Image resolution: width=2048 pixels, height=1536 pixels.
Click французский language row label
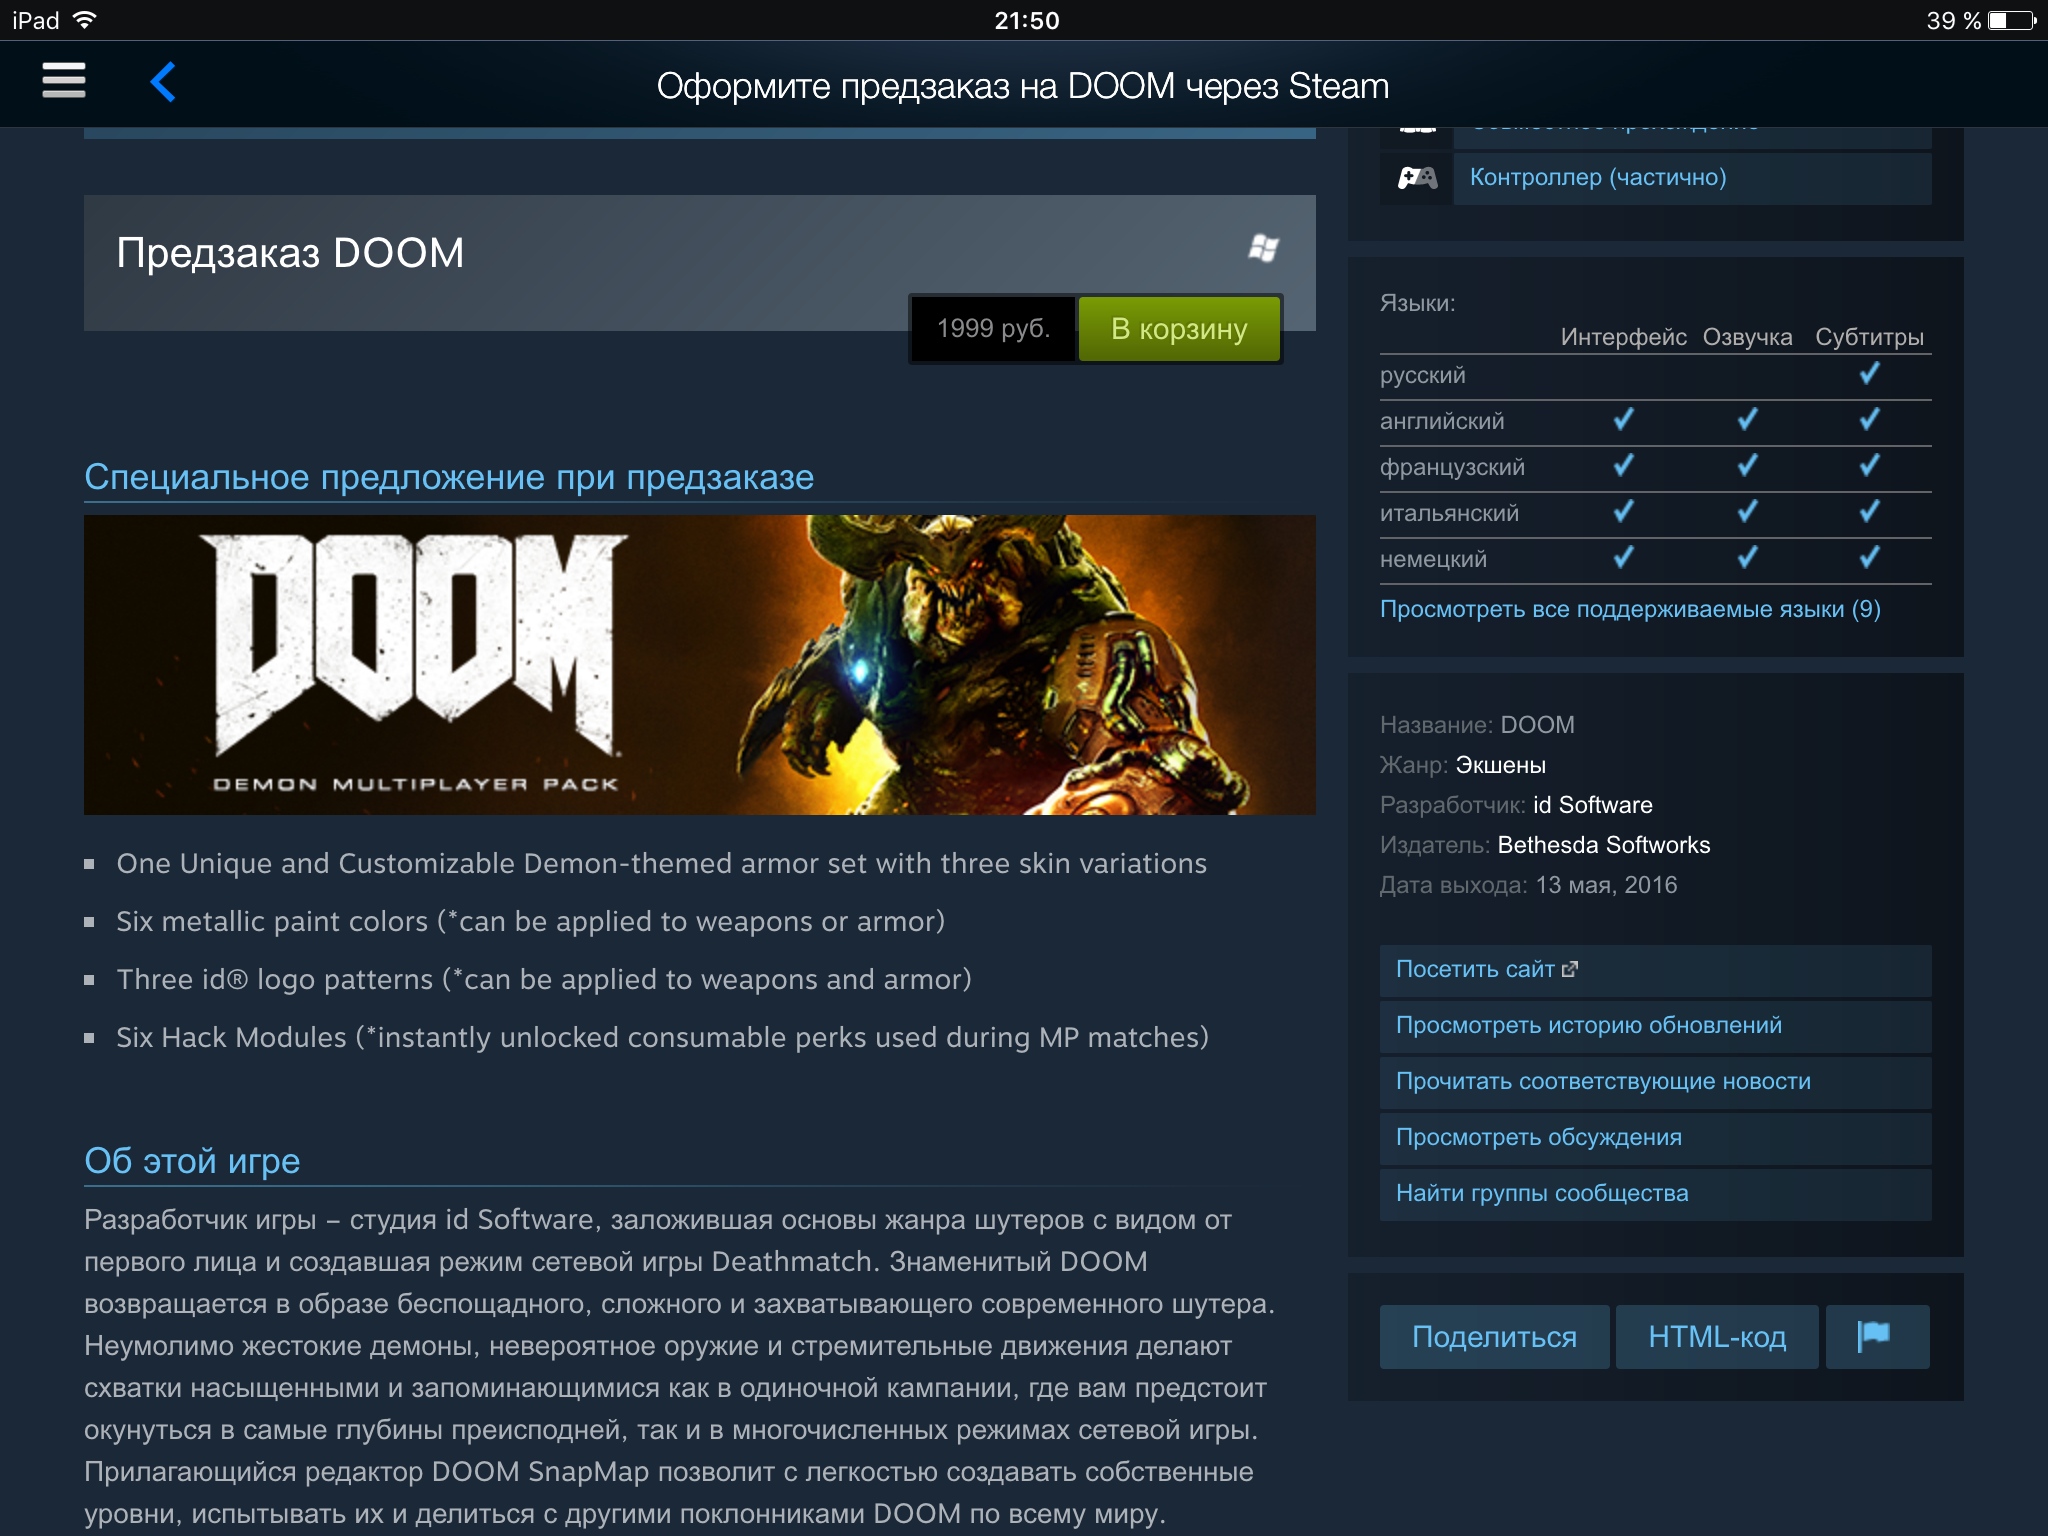(x=1452, y=467)
